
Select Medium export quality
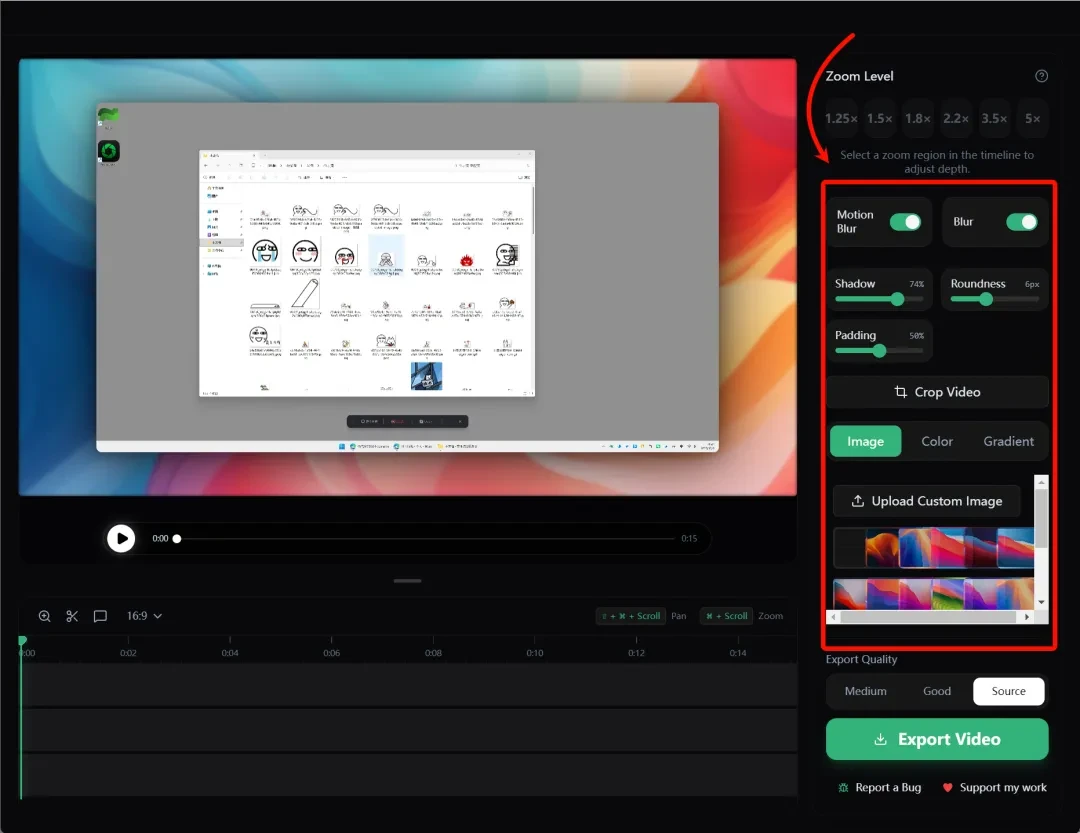[x=866, y=691]
